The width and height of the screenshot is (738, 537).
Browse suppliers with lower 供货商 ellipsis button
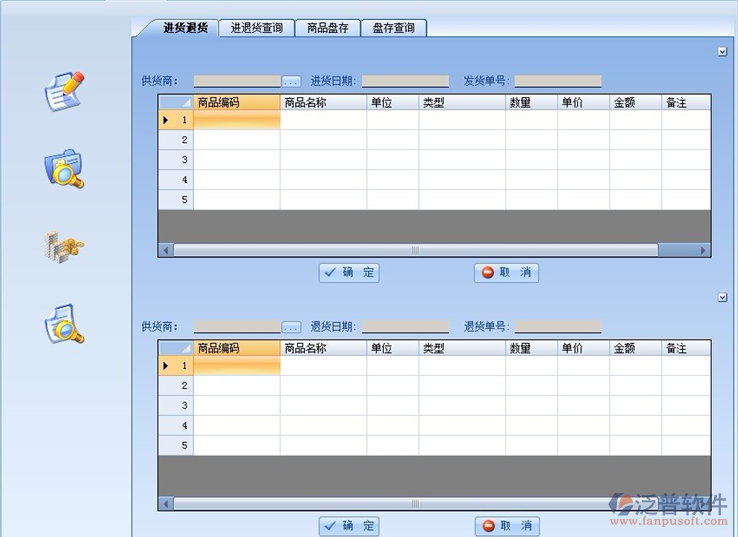tap(291, 327)
